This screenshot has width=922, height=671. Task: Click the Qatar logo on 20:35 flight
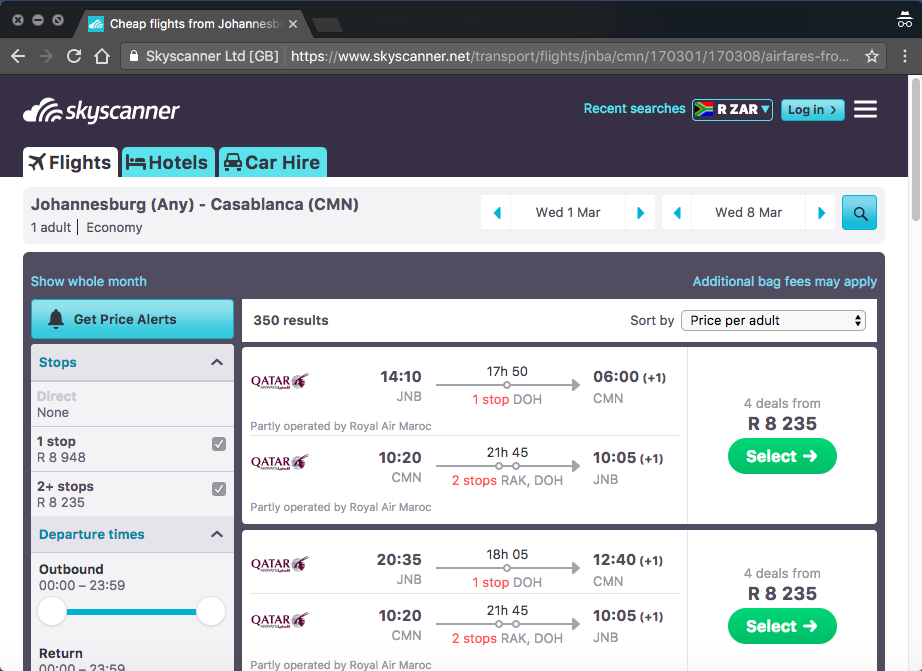tap(280, 564)
